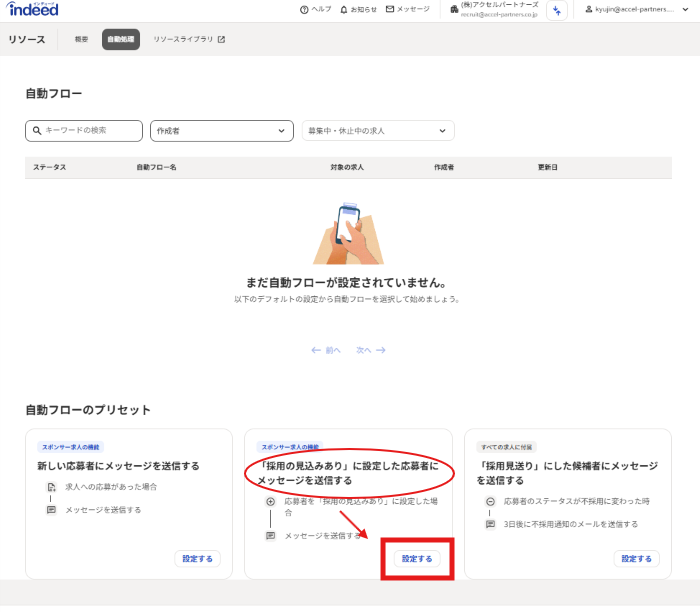Open notifications bell (お知らせ)
Viewport: 700px width, 612px height.
point(358,9)
